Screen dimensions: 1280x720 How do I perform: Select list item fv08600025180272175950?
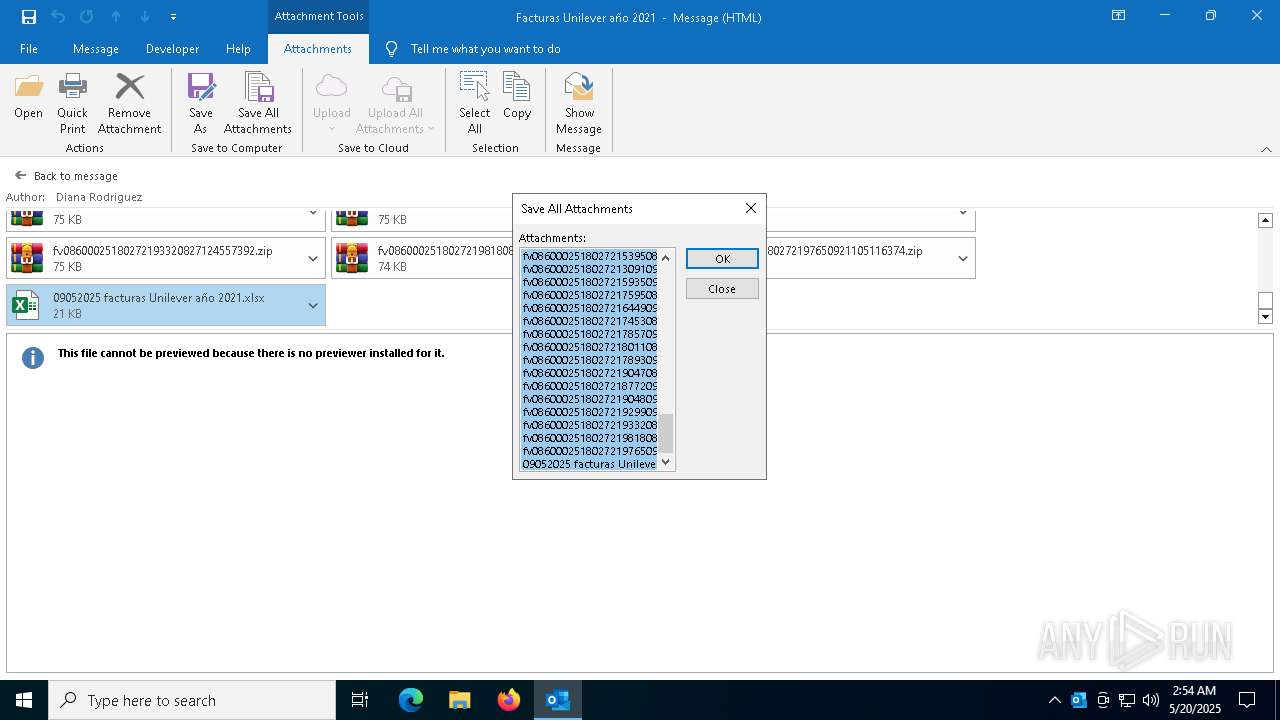(x=590, y=295)
